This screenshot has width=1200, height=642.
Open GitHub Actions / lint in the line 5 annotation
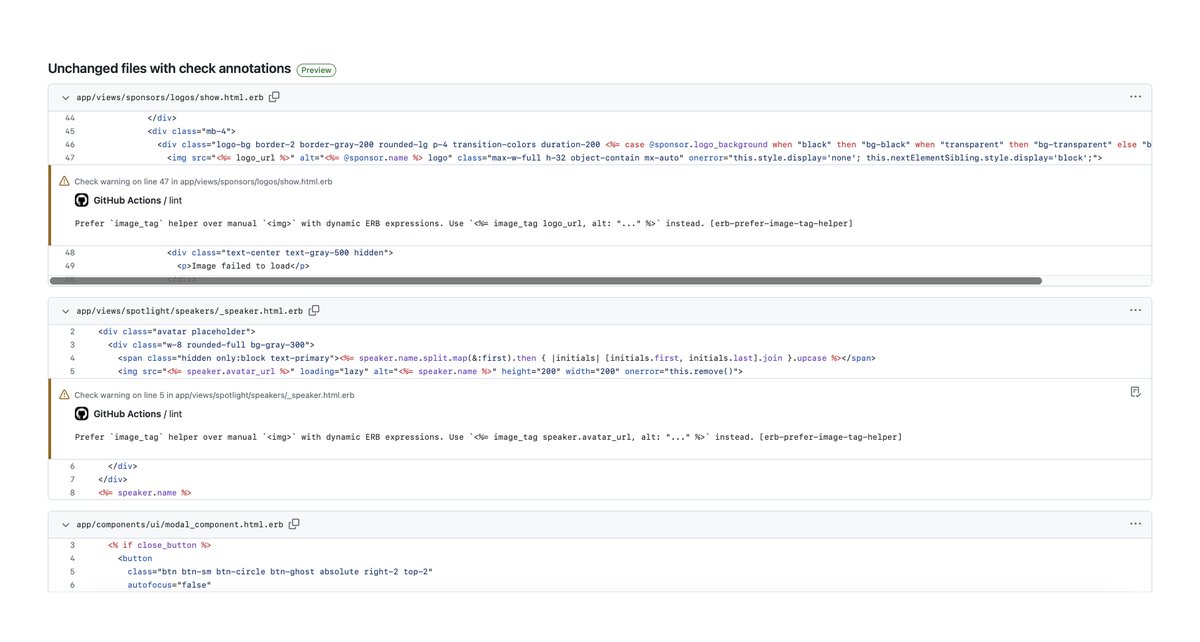point(138,414)
